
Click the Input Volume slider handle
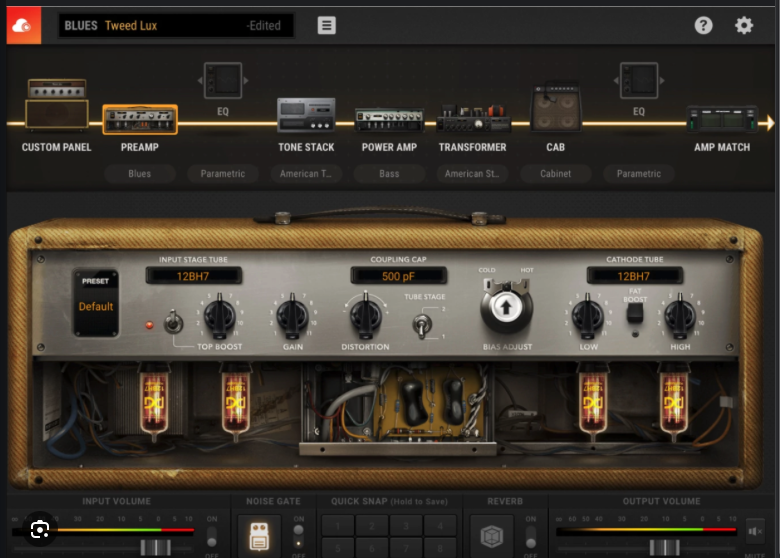pyautogui.click(x=156, y=548)
